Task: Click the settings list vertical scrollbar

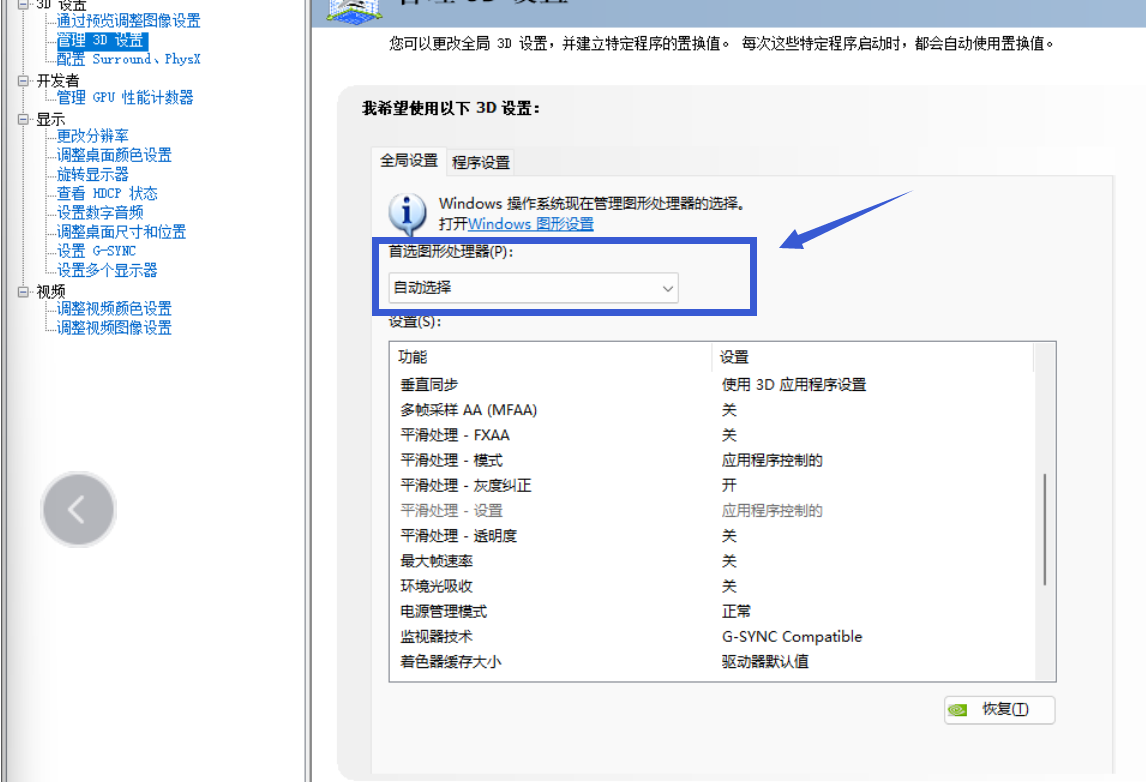Action: coord(1045,529)
